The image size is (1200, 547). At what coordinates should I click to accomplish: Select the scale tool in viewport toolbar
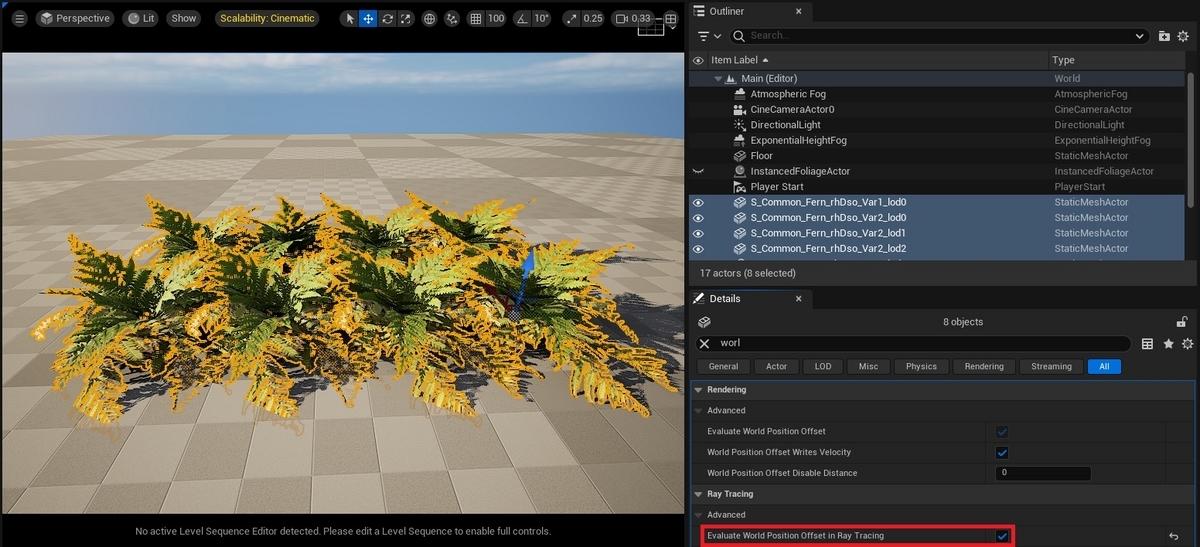[405, 19]
